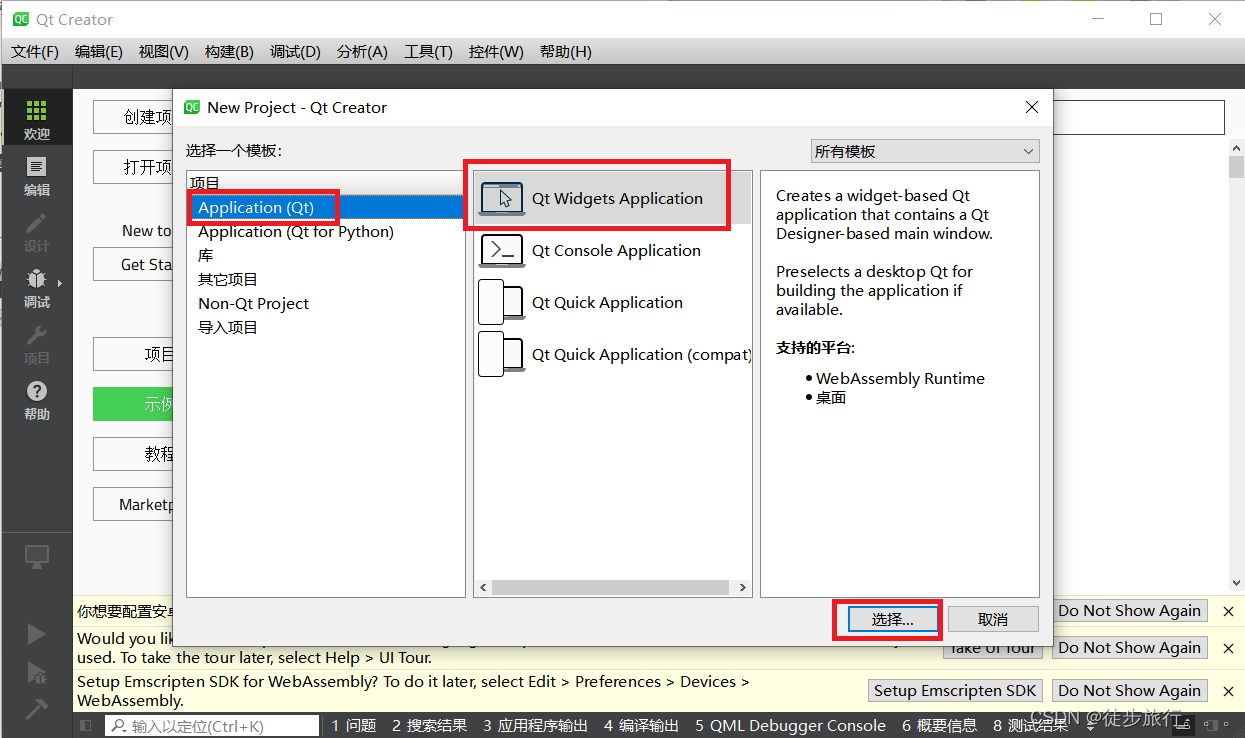Select the 库 library category
Viewport: 1245px width, 738px height.
205,255
